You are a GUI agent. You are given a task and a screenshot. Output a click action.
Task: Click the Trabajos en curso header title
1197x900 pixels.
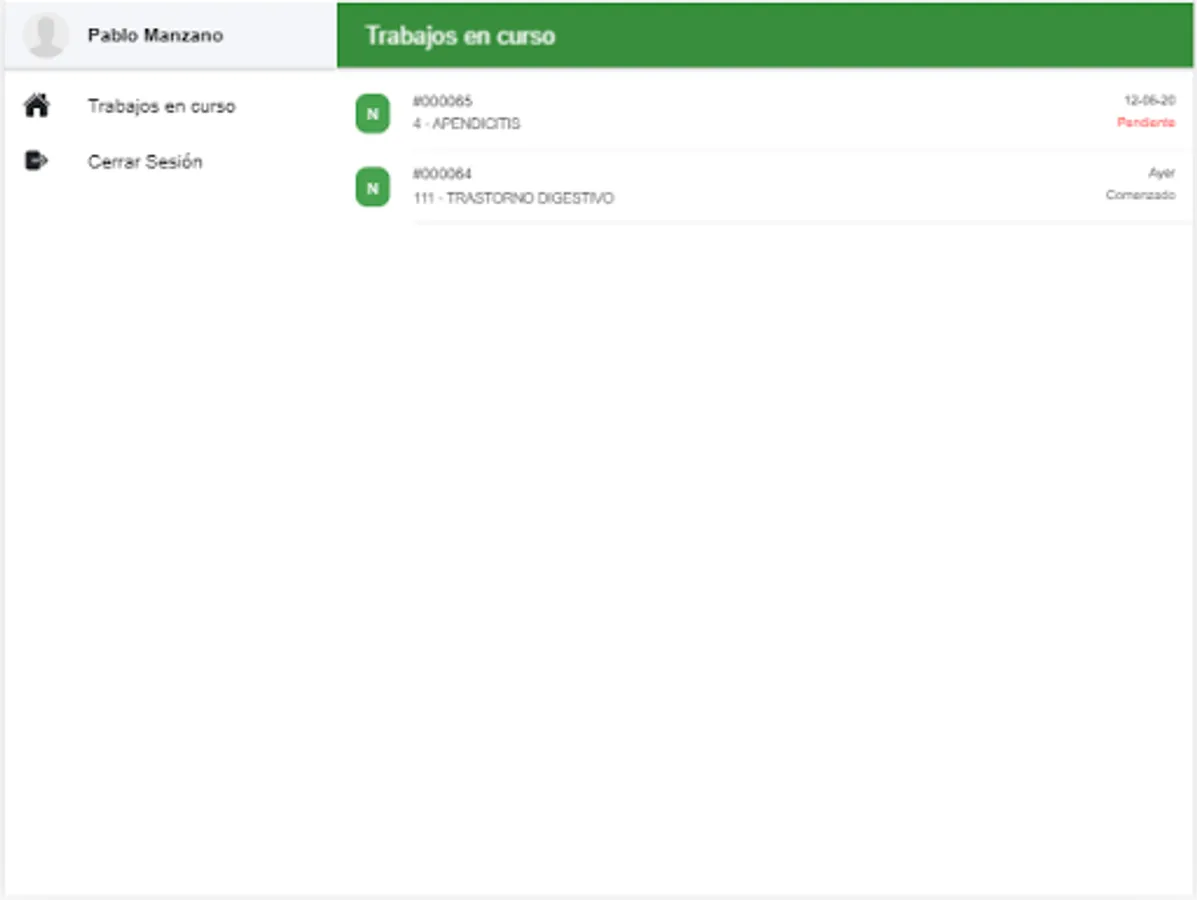pyautogui.click(x=460, y=36)
